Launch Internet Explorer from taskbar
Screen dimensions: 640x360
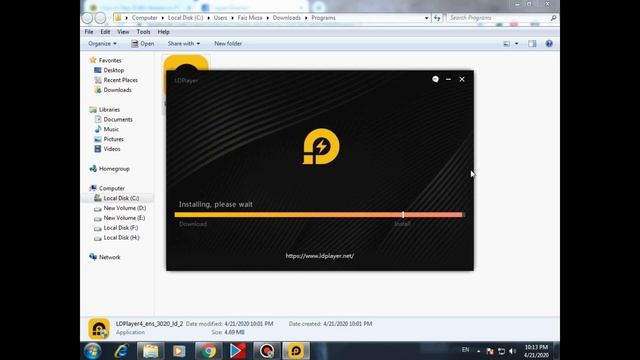point(121,351)
